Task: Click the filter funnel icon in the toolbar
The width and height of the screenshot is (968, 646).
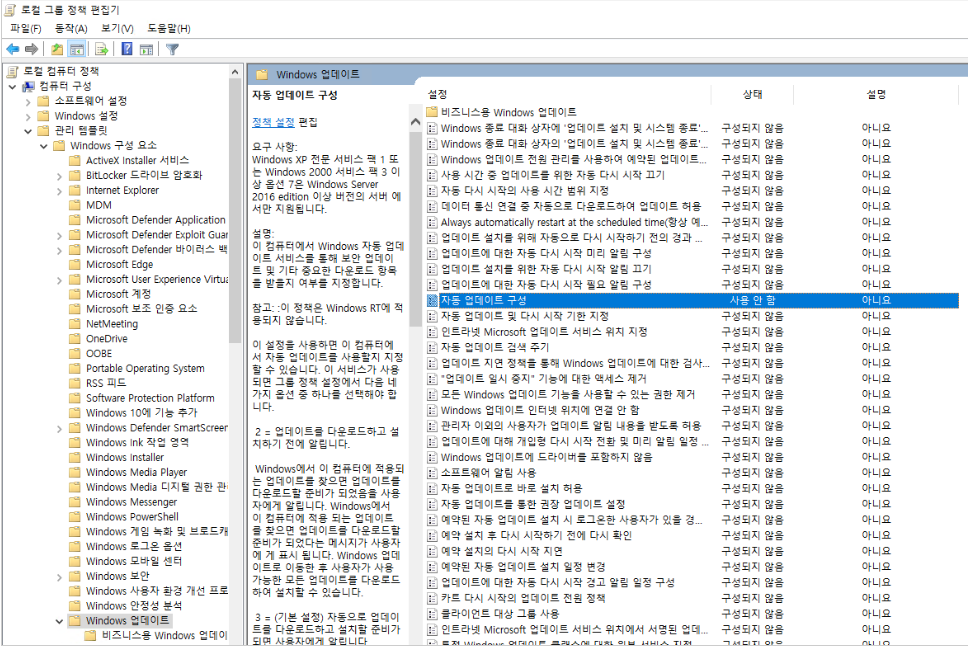Action: pos(172,49)
